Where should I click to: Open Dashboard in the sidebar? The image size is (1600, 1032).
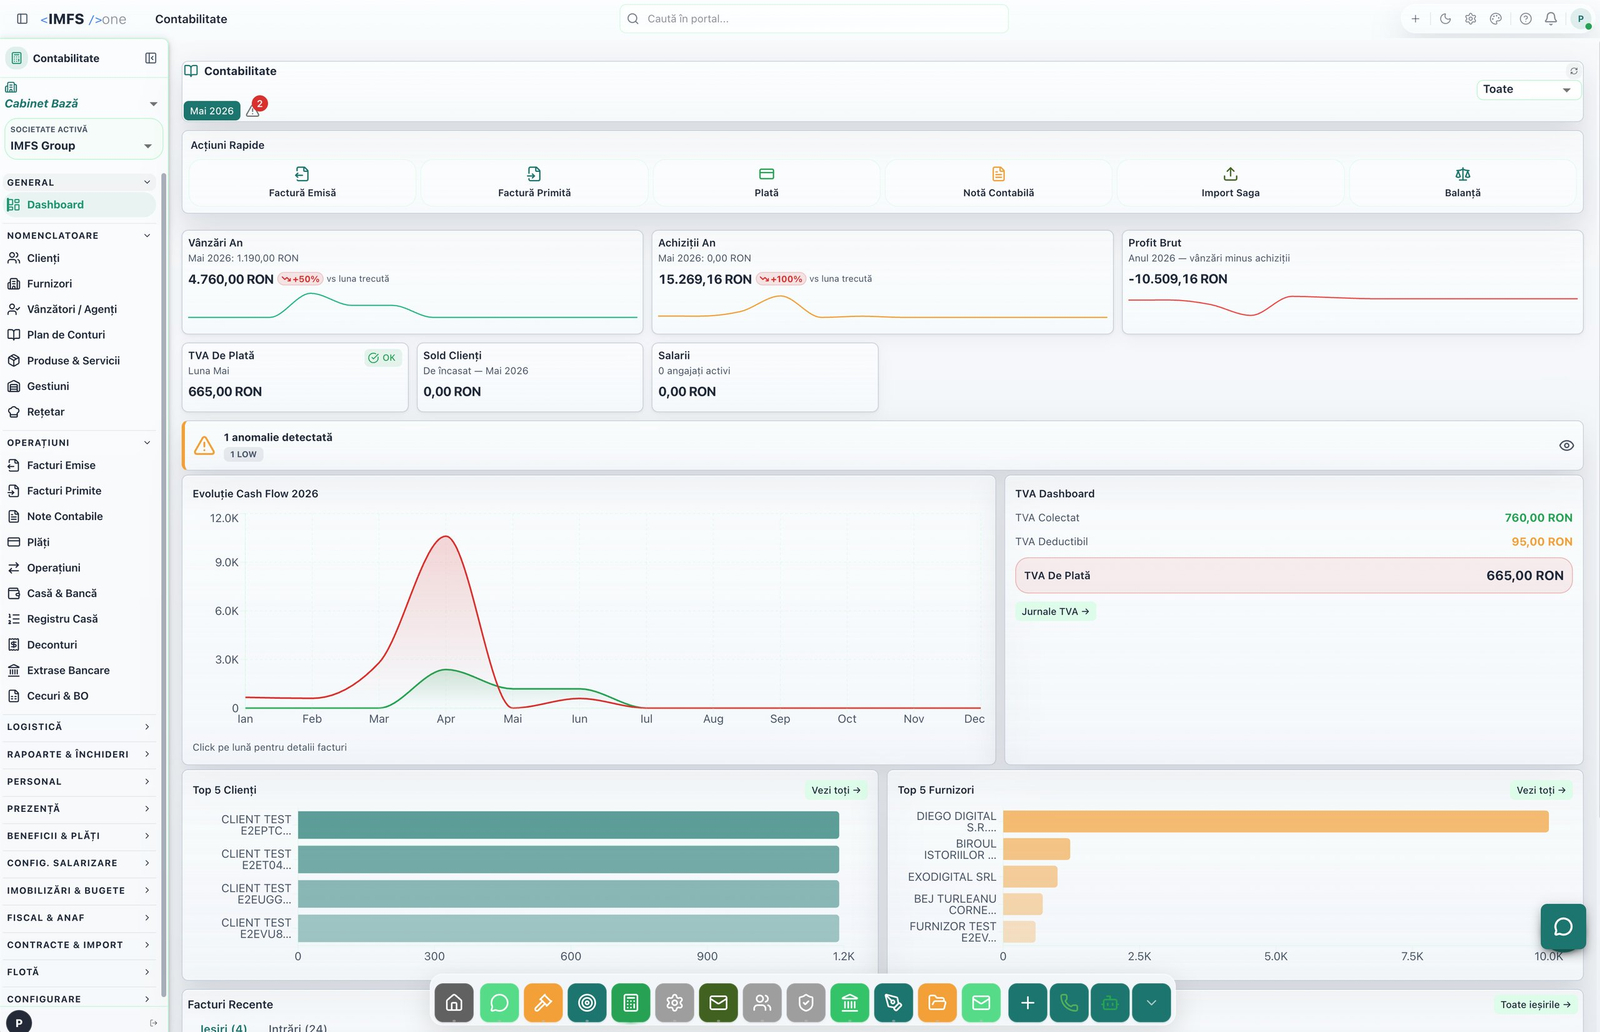pos(80,205)
